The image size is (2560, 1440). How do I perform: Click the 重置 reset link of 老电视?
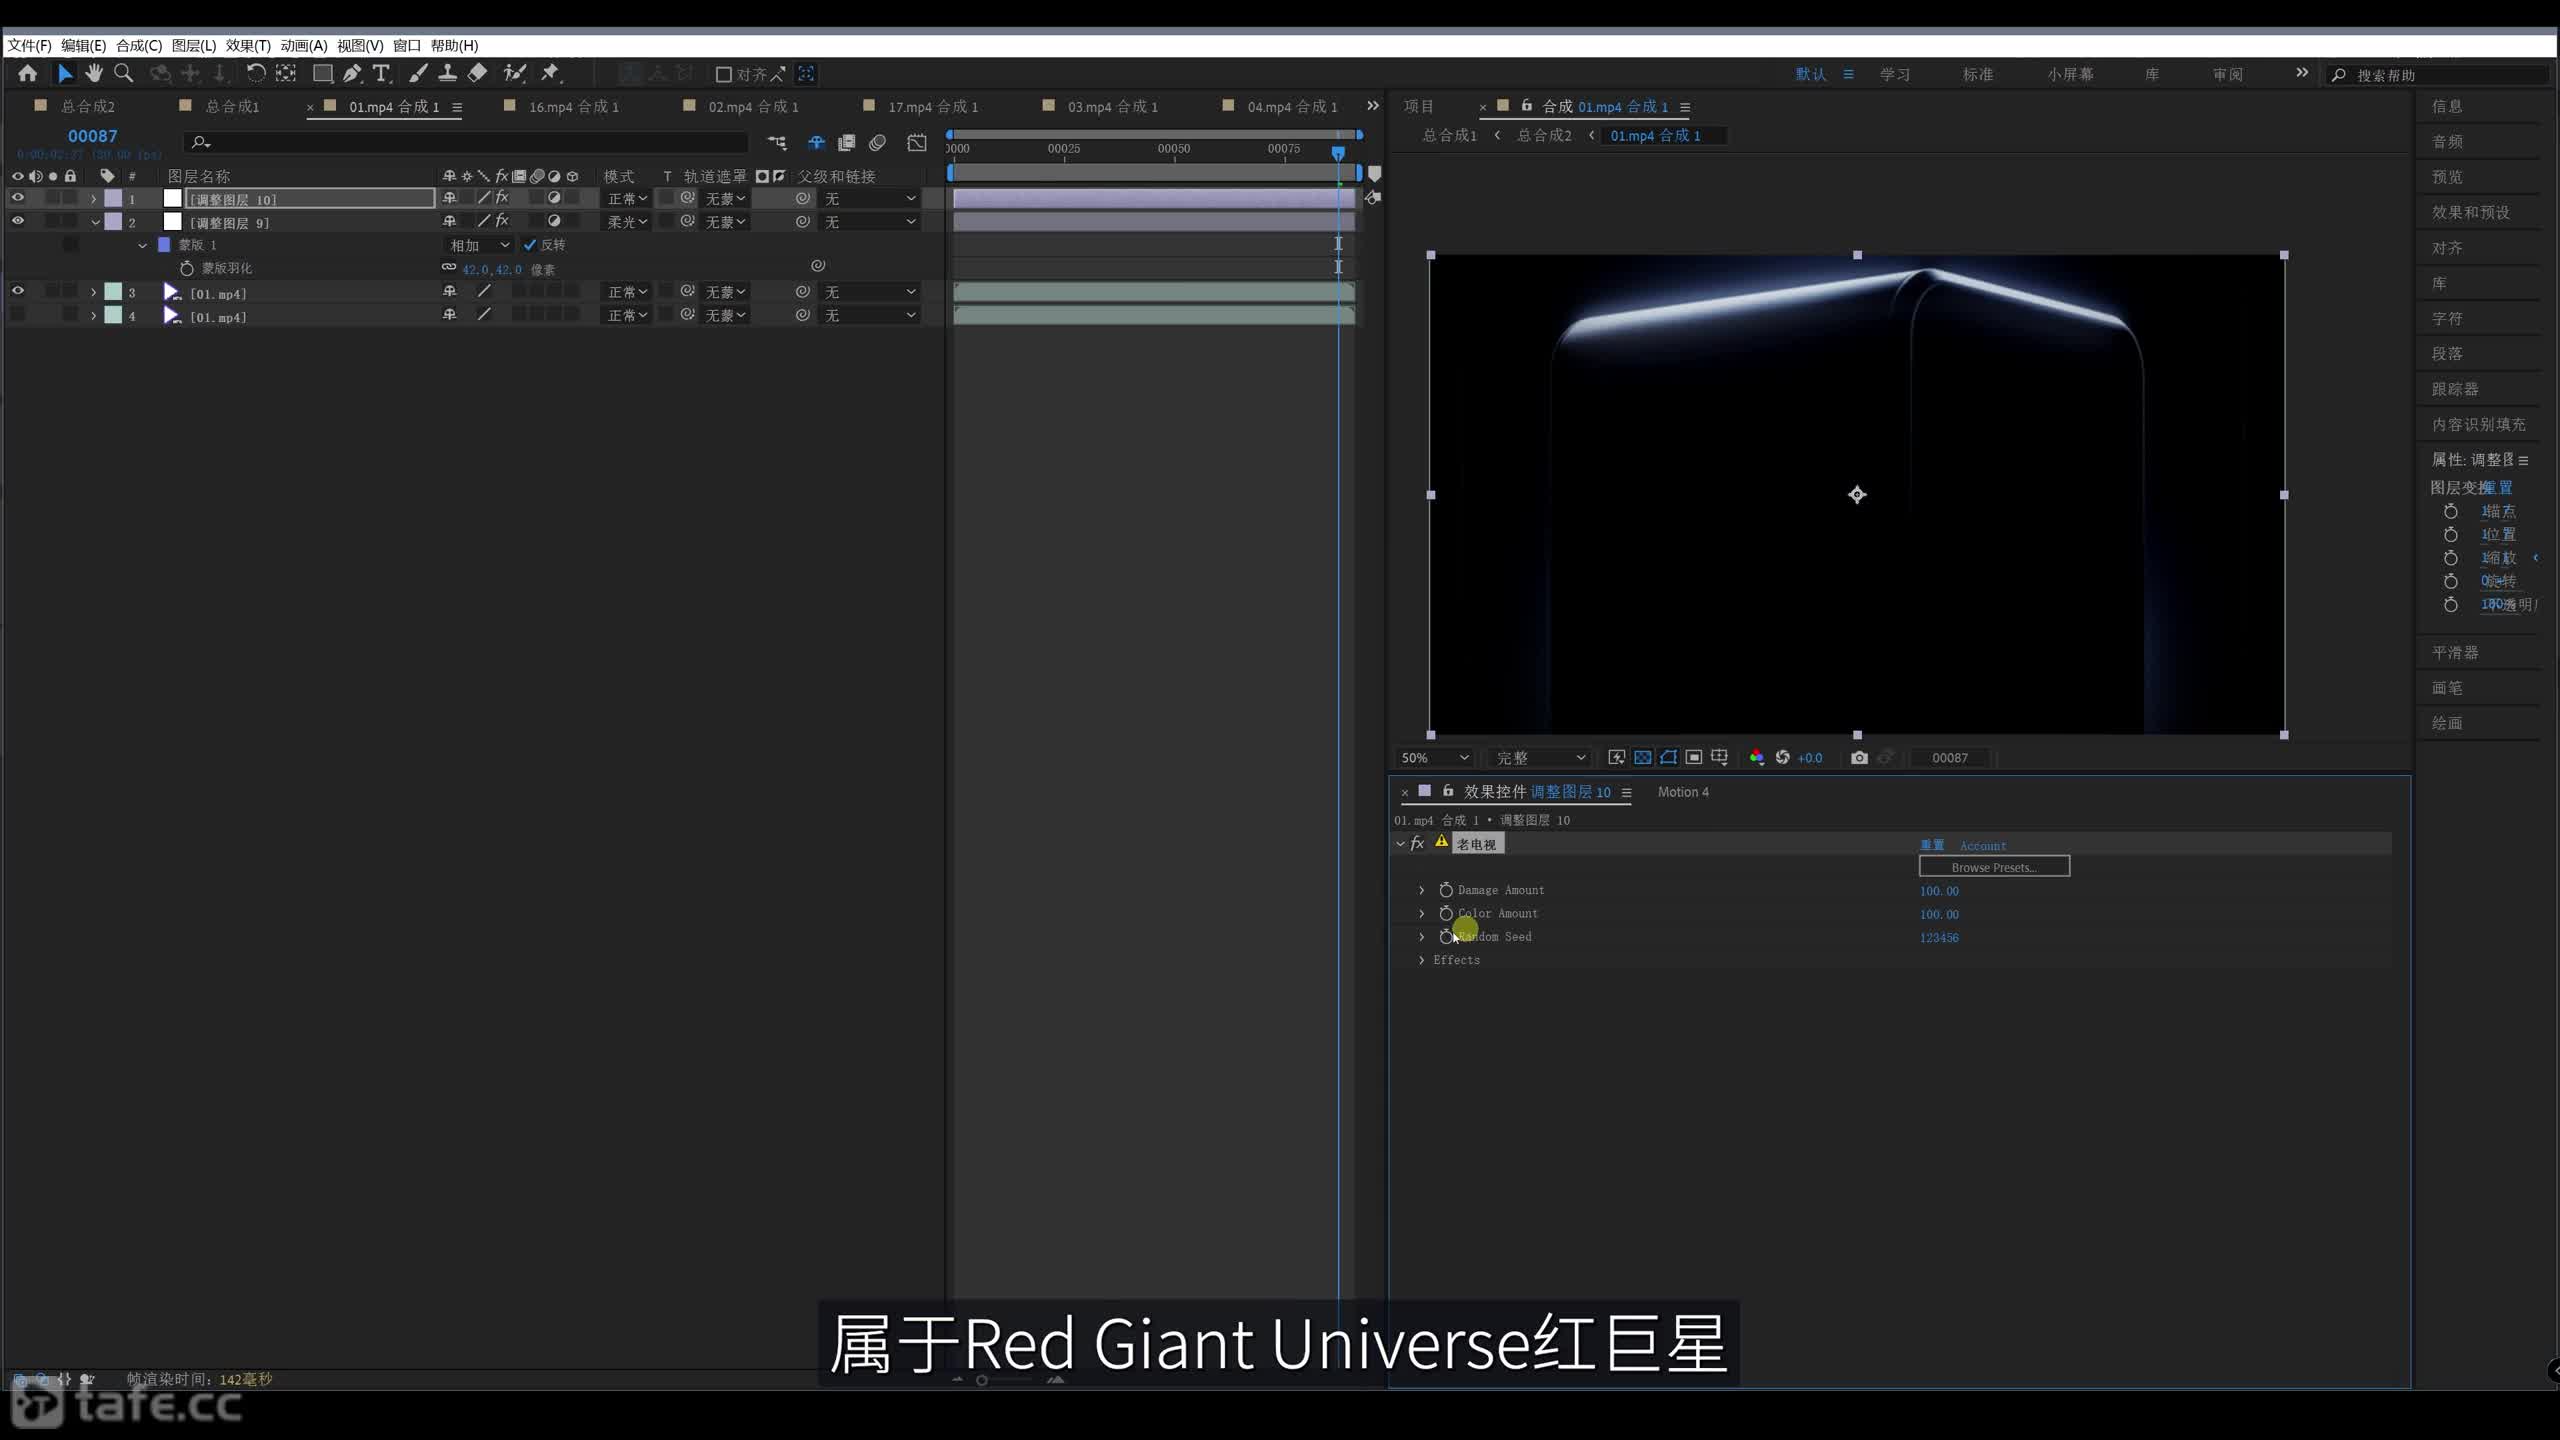pos(1932,845)
